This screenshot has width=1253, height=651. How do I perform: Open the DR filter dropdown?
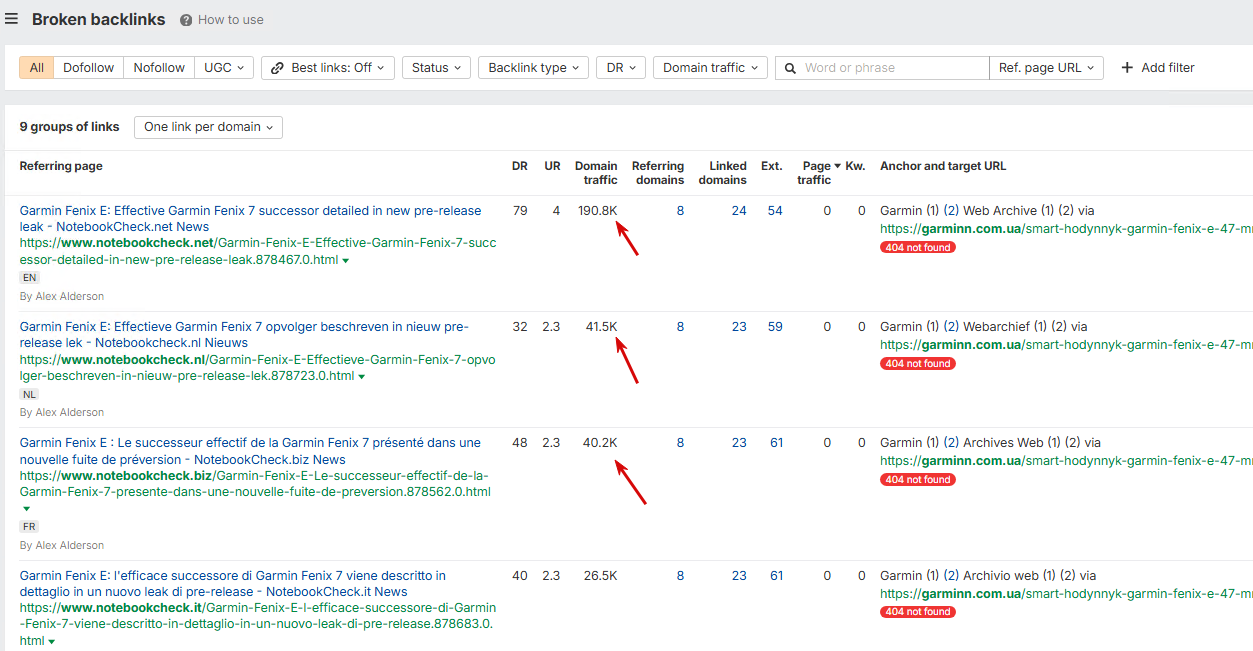click(x=620, y=68)
